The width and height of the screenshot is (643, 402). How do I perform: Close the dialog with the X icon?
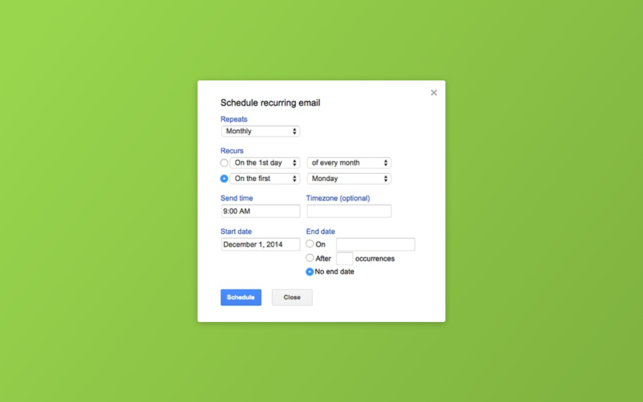pos(433,93)
